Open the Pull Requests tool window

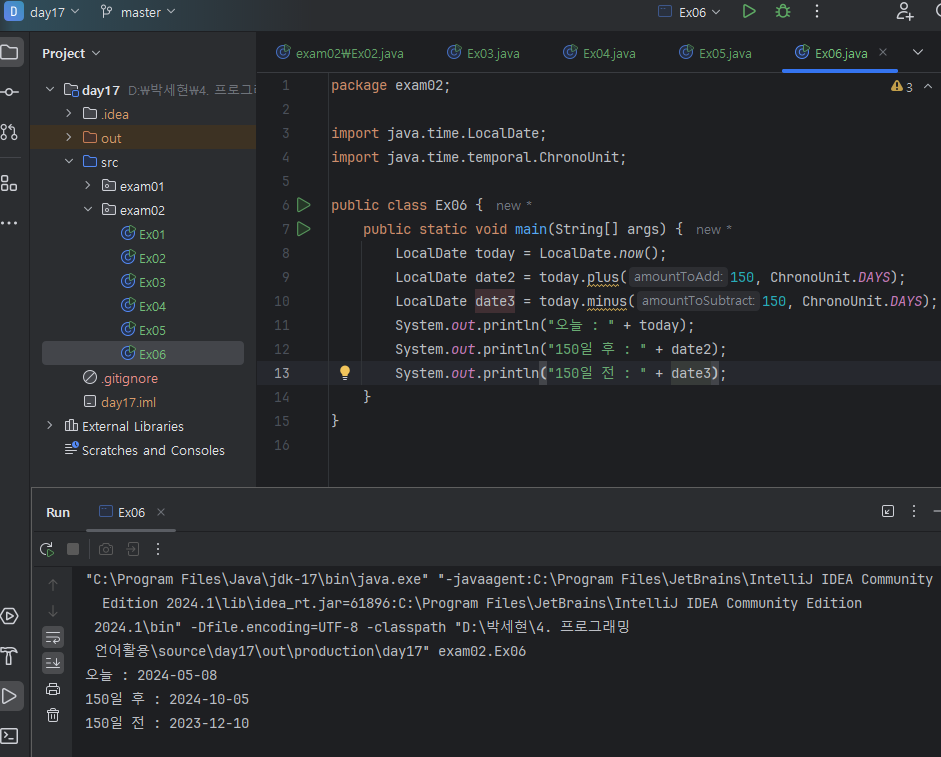tap(10, 132)
